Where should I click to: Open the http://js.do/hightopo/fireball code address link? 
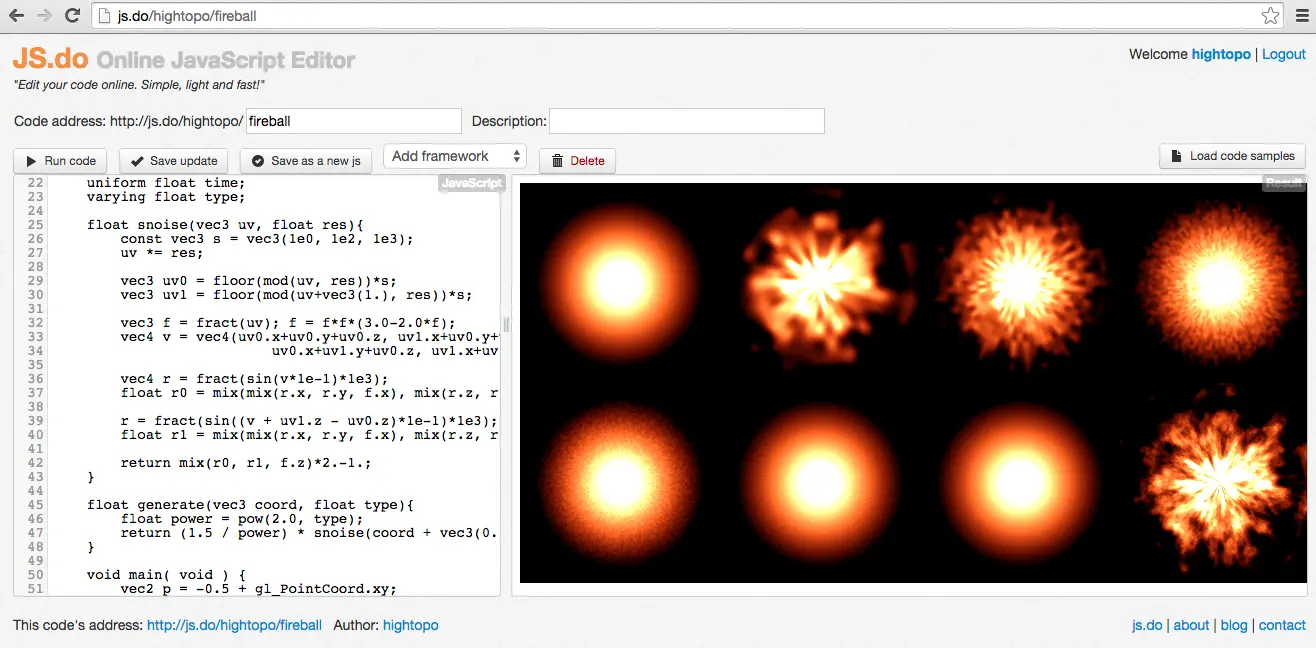[x=234, y=624]
